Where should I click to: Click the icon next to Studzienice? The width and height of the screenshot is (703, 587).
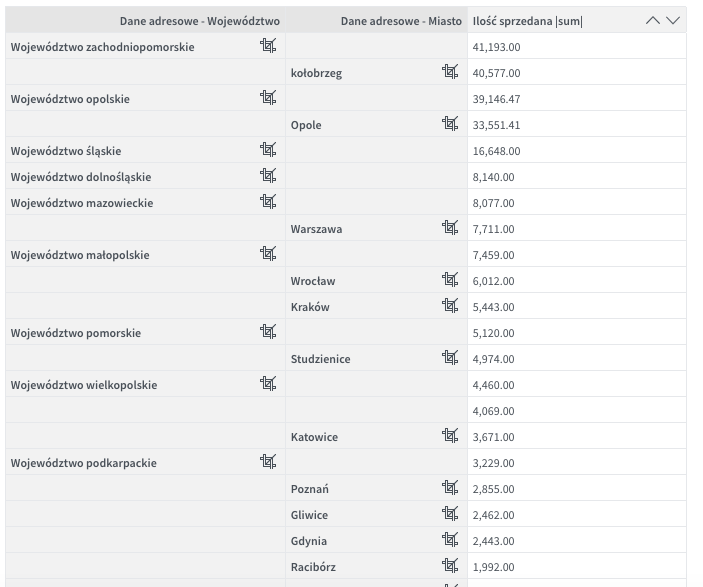pos(450,358)
